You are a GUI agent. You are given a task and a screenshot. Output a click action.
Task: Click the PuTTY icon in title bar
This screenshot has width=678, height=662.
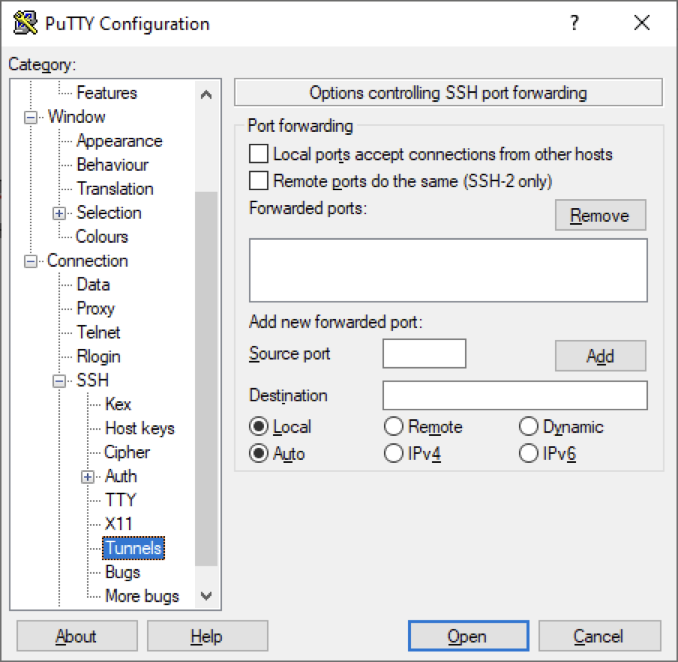coord(25,23)
